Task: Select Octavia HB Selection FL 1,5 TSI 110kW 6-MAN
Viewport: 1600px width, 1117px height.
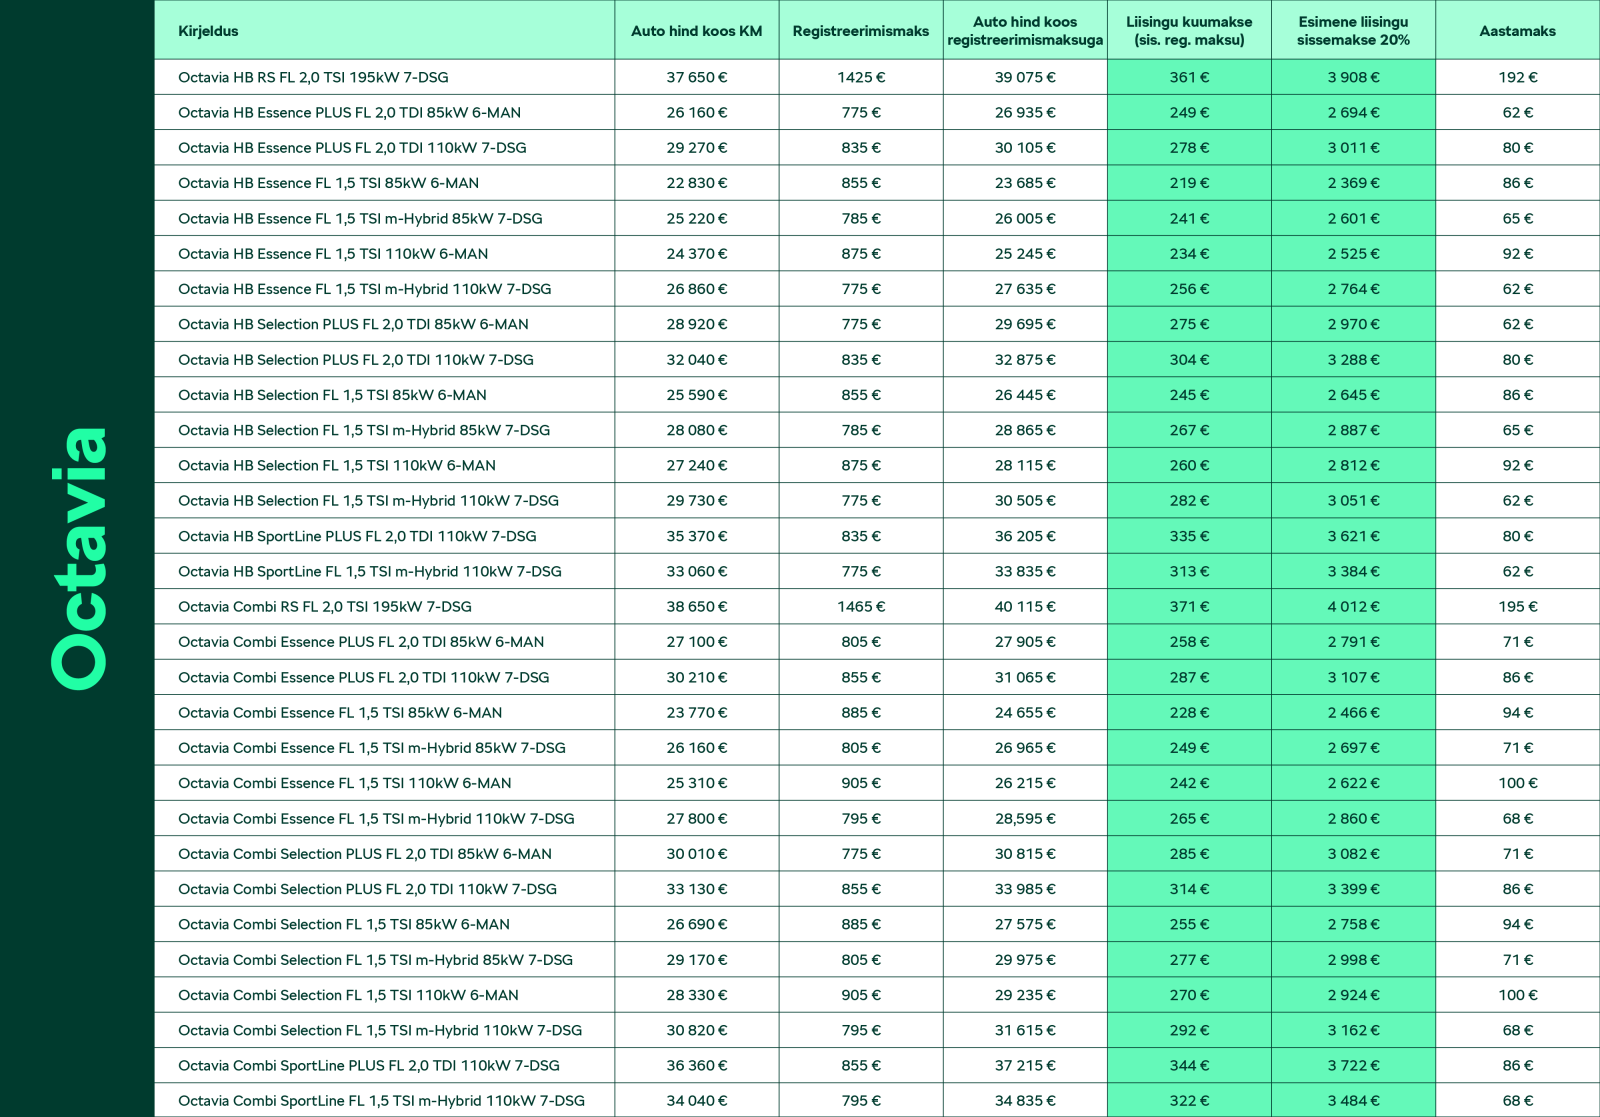Action: [337, 465]
